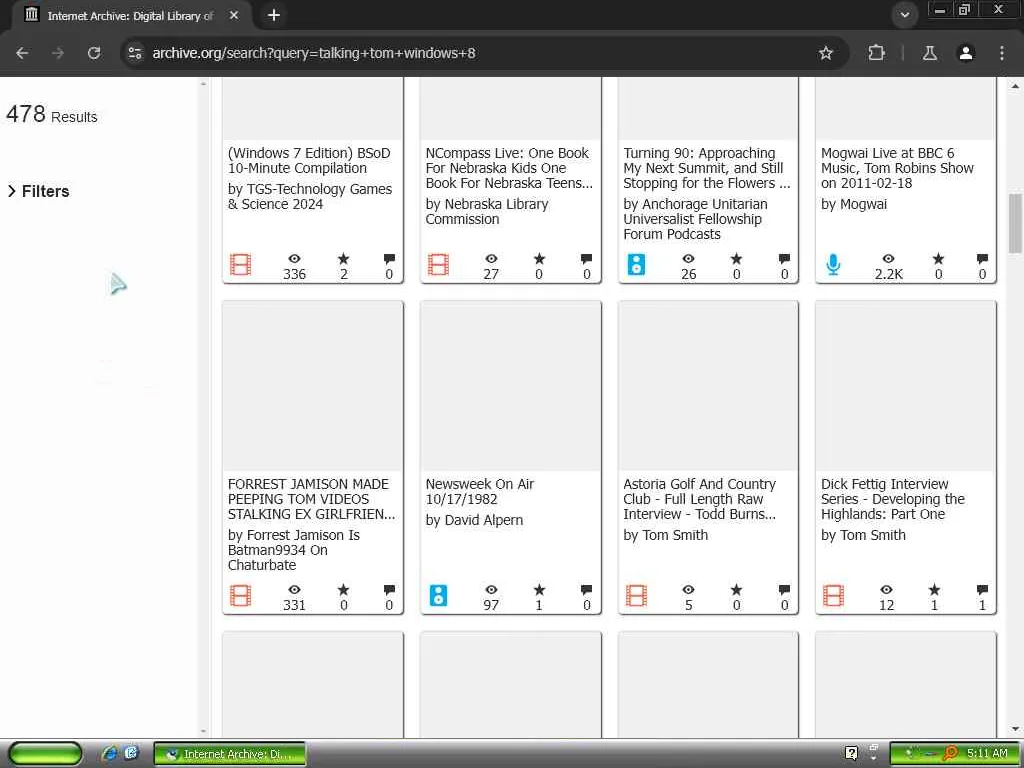Open the profile avatar menu
1024x768 pixels.
(x=966, y=53)
